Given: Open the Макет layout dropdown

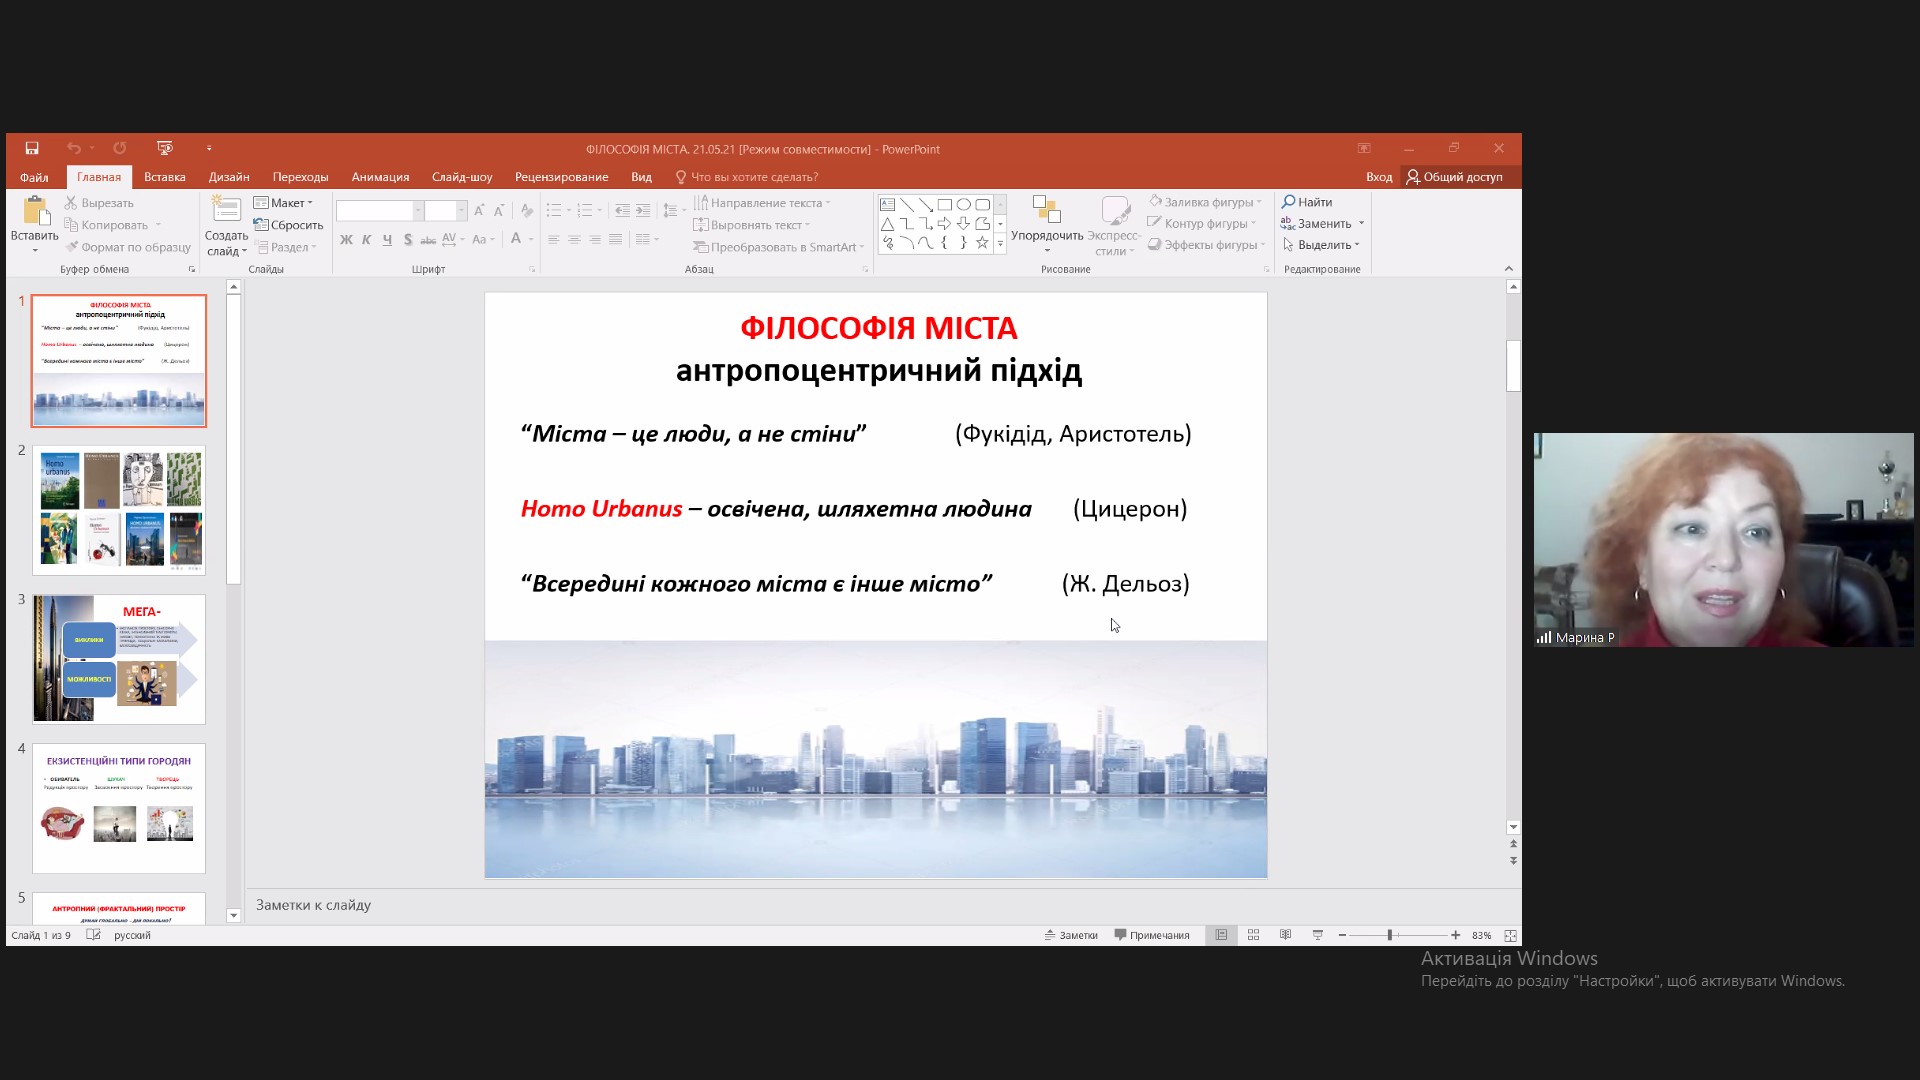Looking at the screenshot, I should 284,203.
